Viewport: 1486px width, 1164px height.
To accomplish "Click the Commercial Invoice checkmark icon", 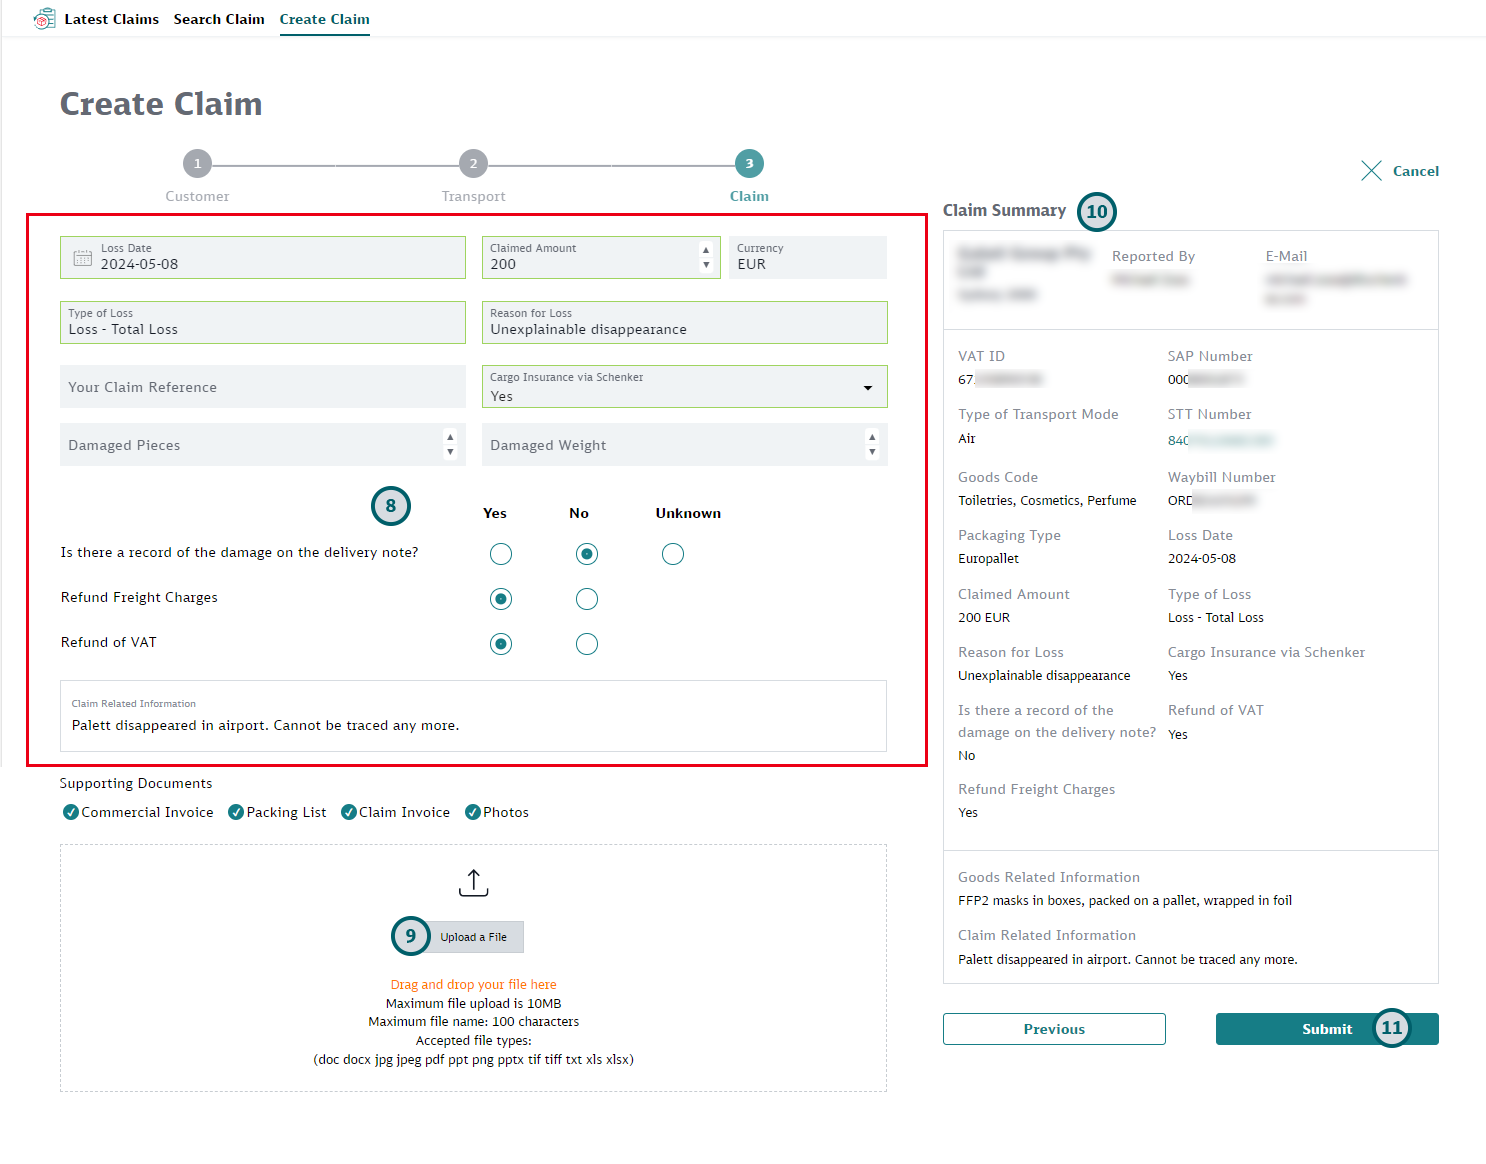I will click(x=70, y=812).
